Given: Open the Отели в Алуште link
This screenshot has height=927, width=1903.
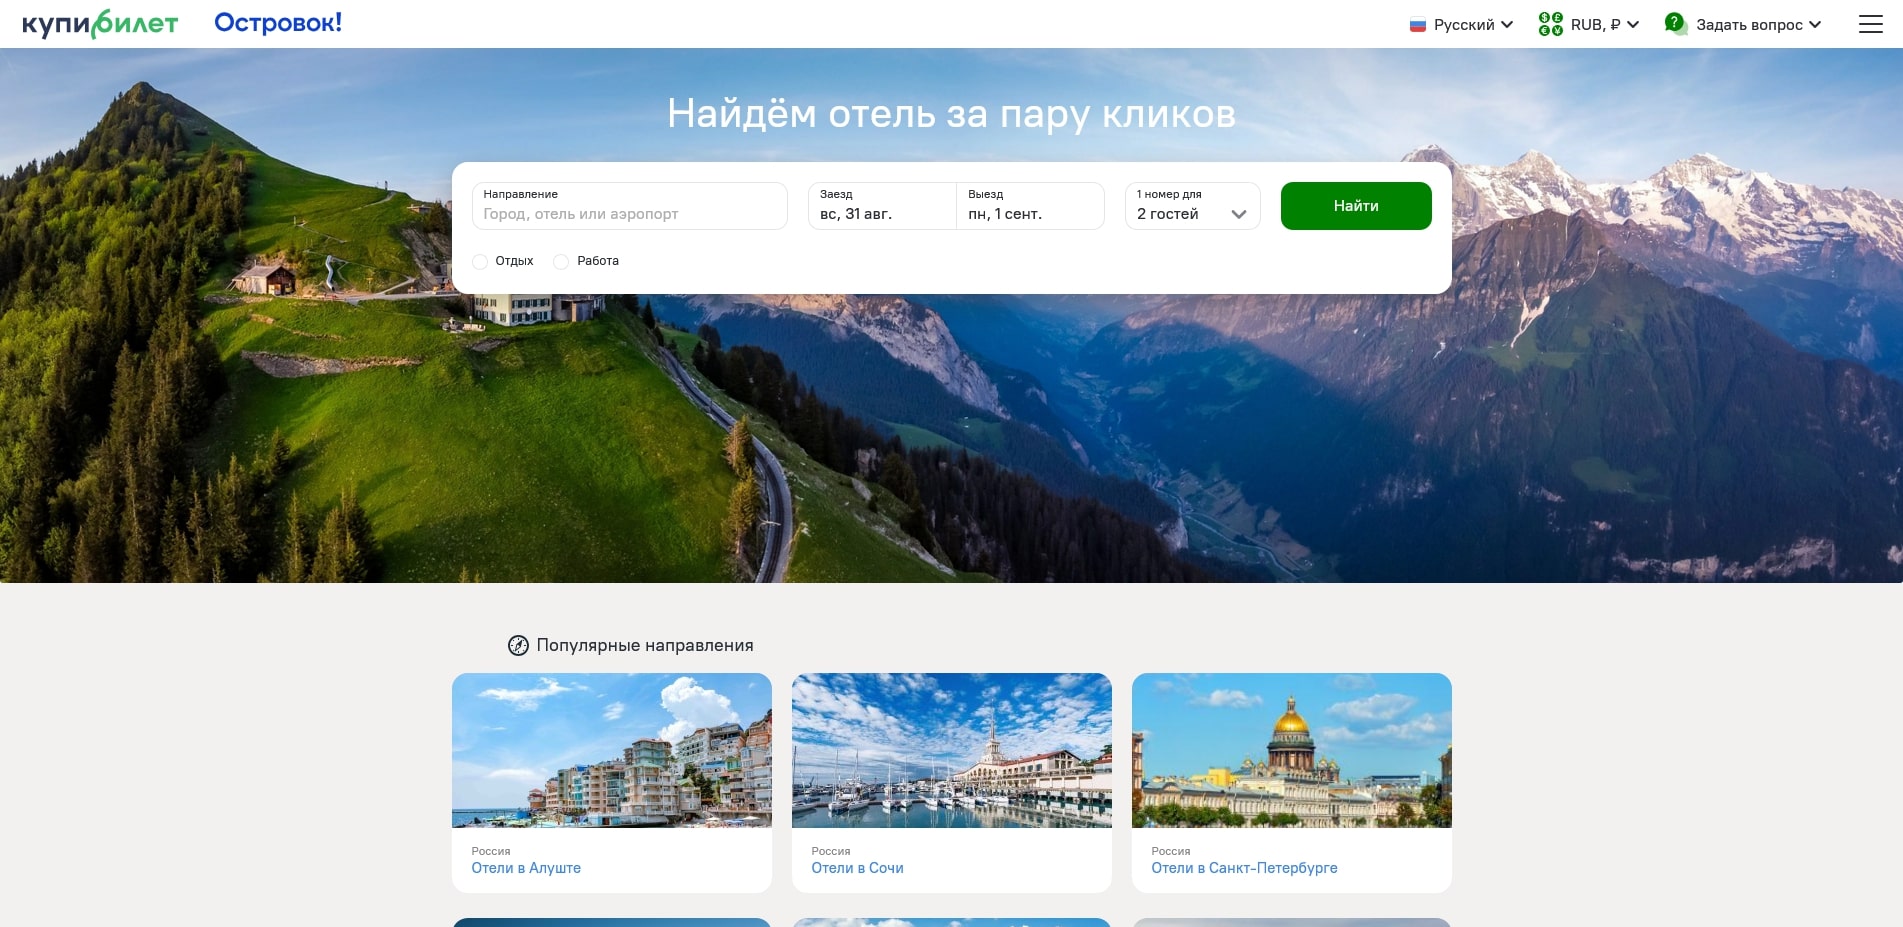Looking at the screenshot, I should pyautogui.click(x=526, y=868).
